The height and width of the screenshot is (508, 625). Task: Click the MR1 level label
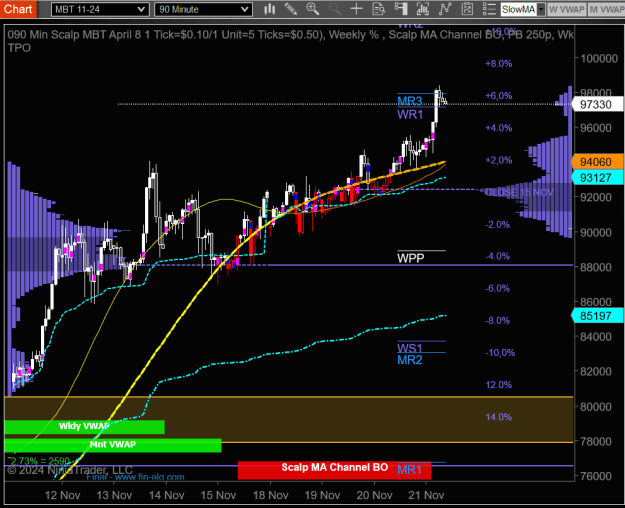pyautogui.click(x=410, y=470)
